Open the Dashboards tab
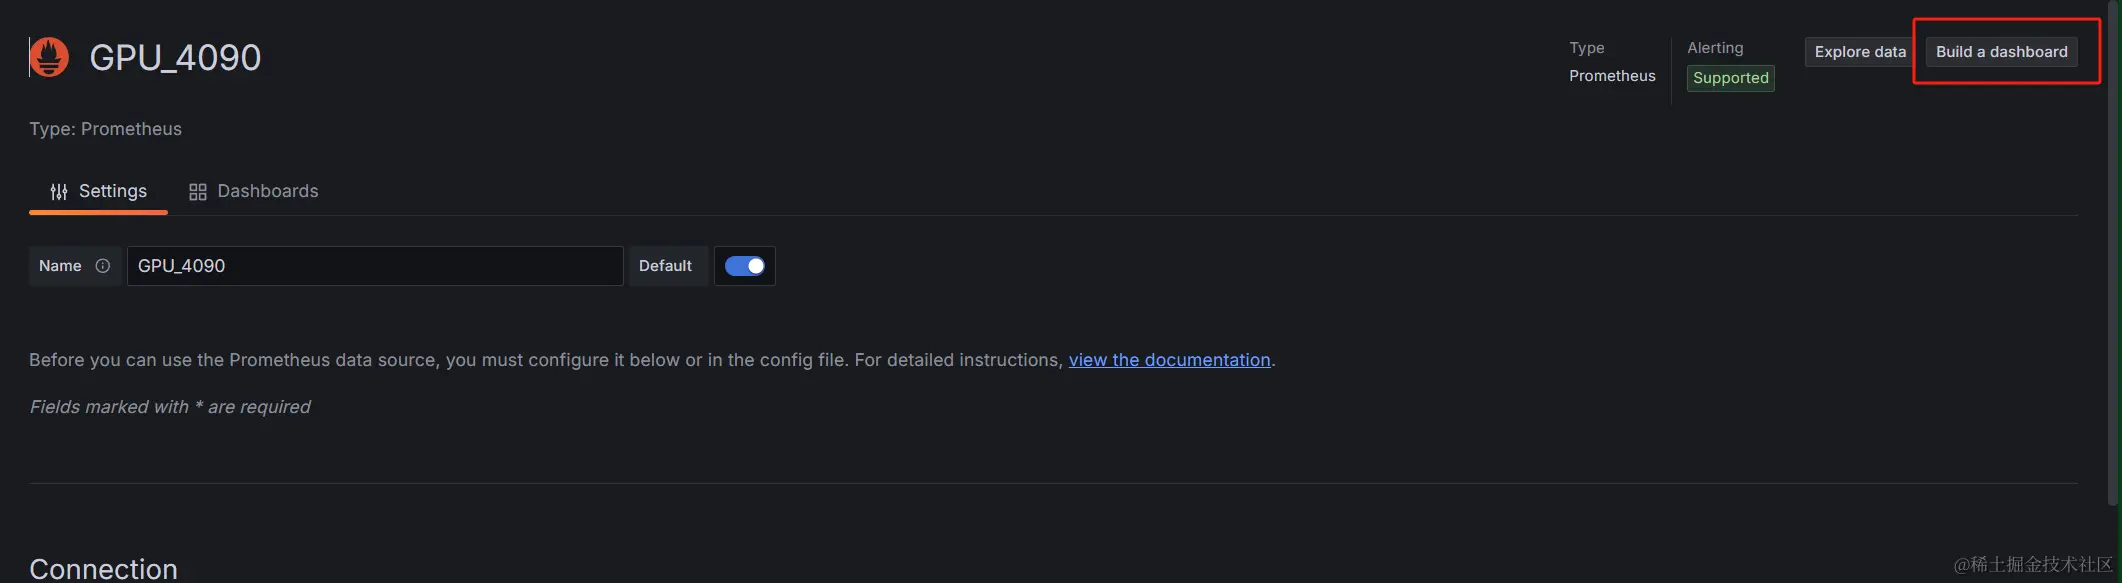Screen dimensions: 2122x583 click(x=253, y=191)
